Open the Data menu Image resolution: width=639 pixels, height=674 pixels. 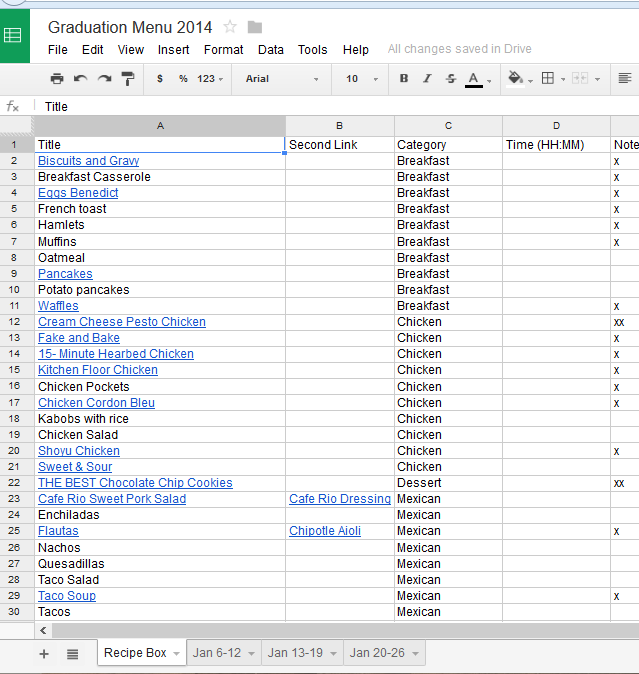(x=271, y=50)
